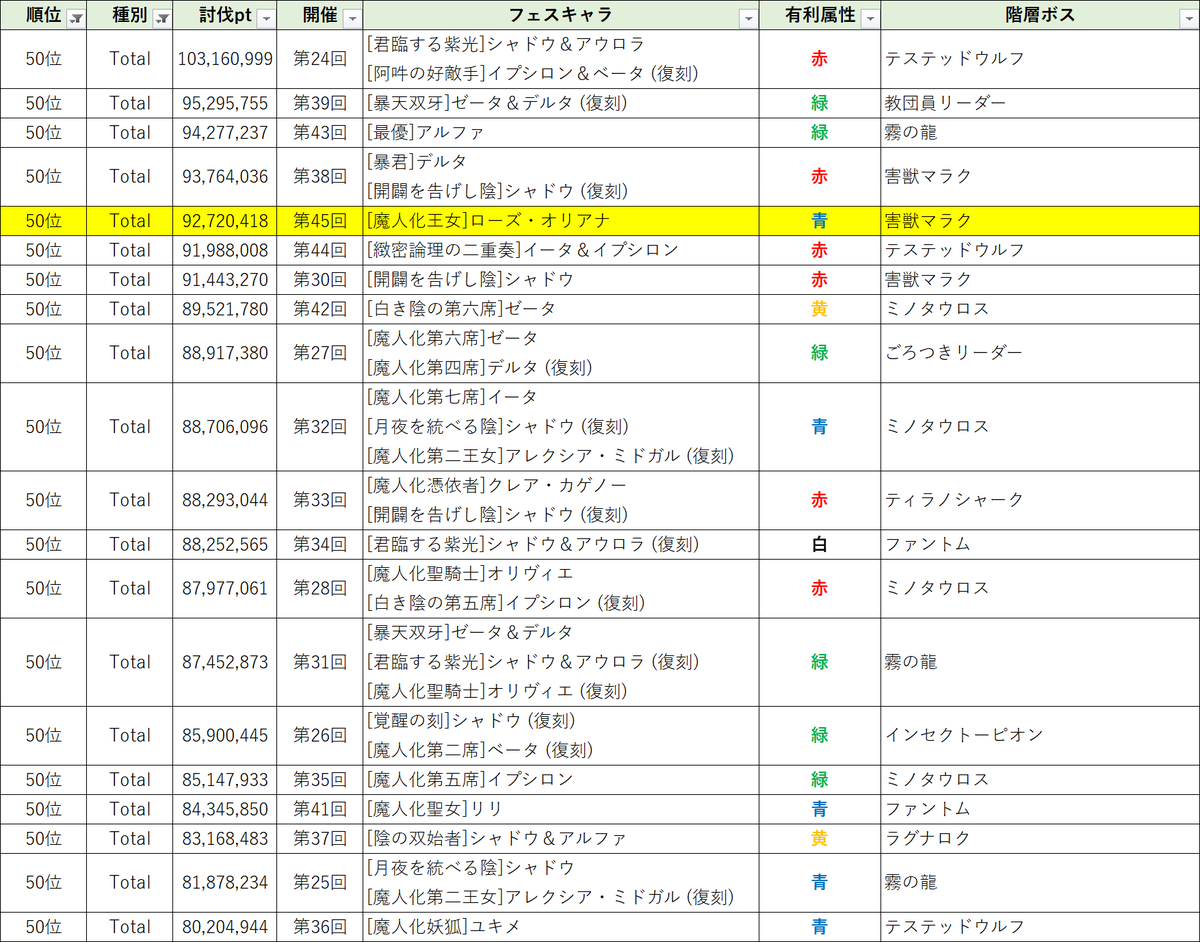Click the インセクトーピオン boss cell
The height and width of the screenshot is (942, 1200).
click(x=1040, y=735)
